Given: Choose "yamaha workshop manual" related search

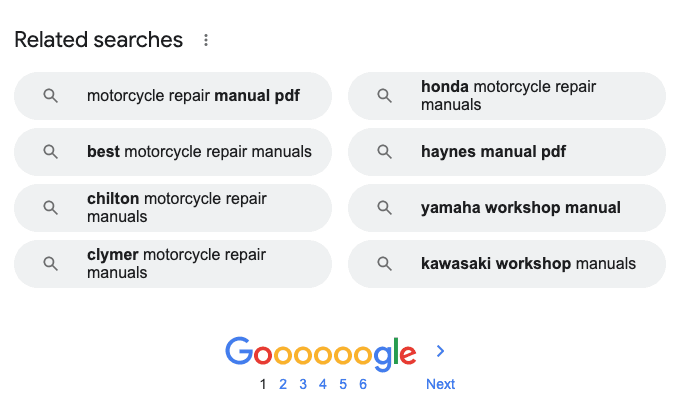Looking at the screenshot, I should [x=520, y=208].
